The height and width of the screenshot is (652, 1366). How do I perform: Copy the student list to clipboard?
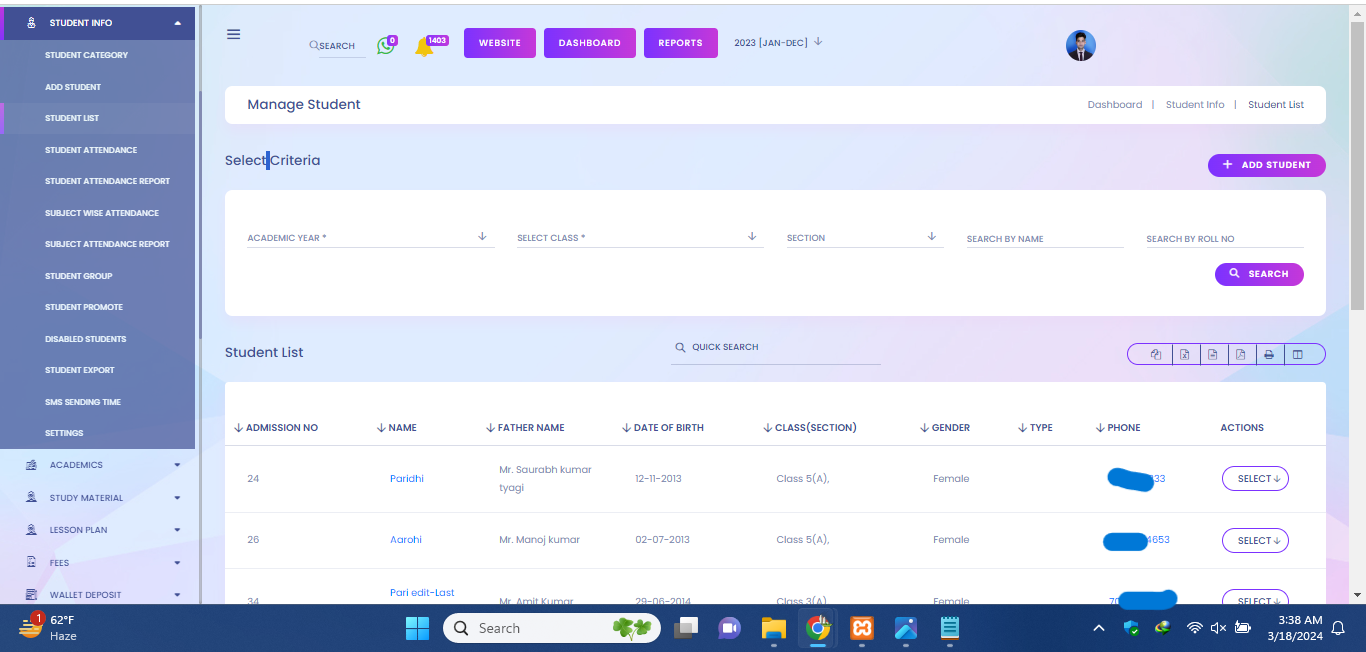click(1156, 354)
